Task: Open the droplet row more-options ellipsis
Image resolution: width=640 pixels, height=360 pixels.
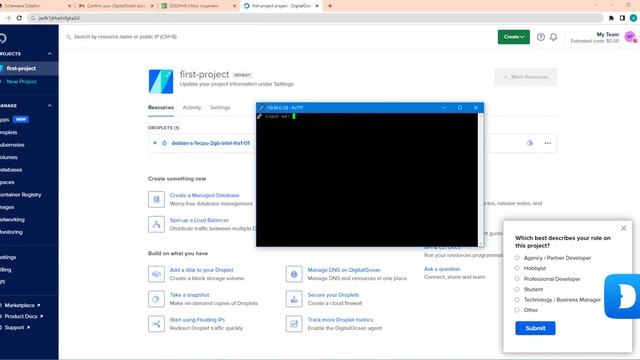Action: click(548, 143)
